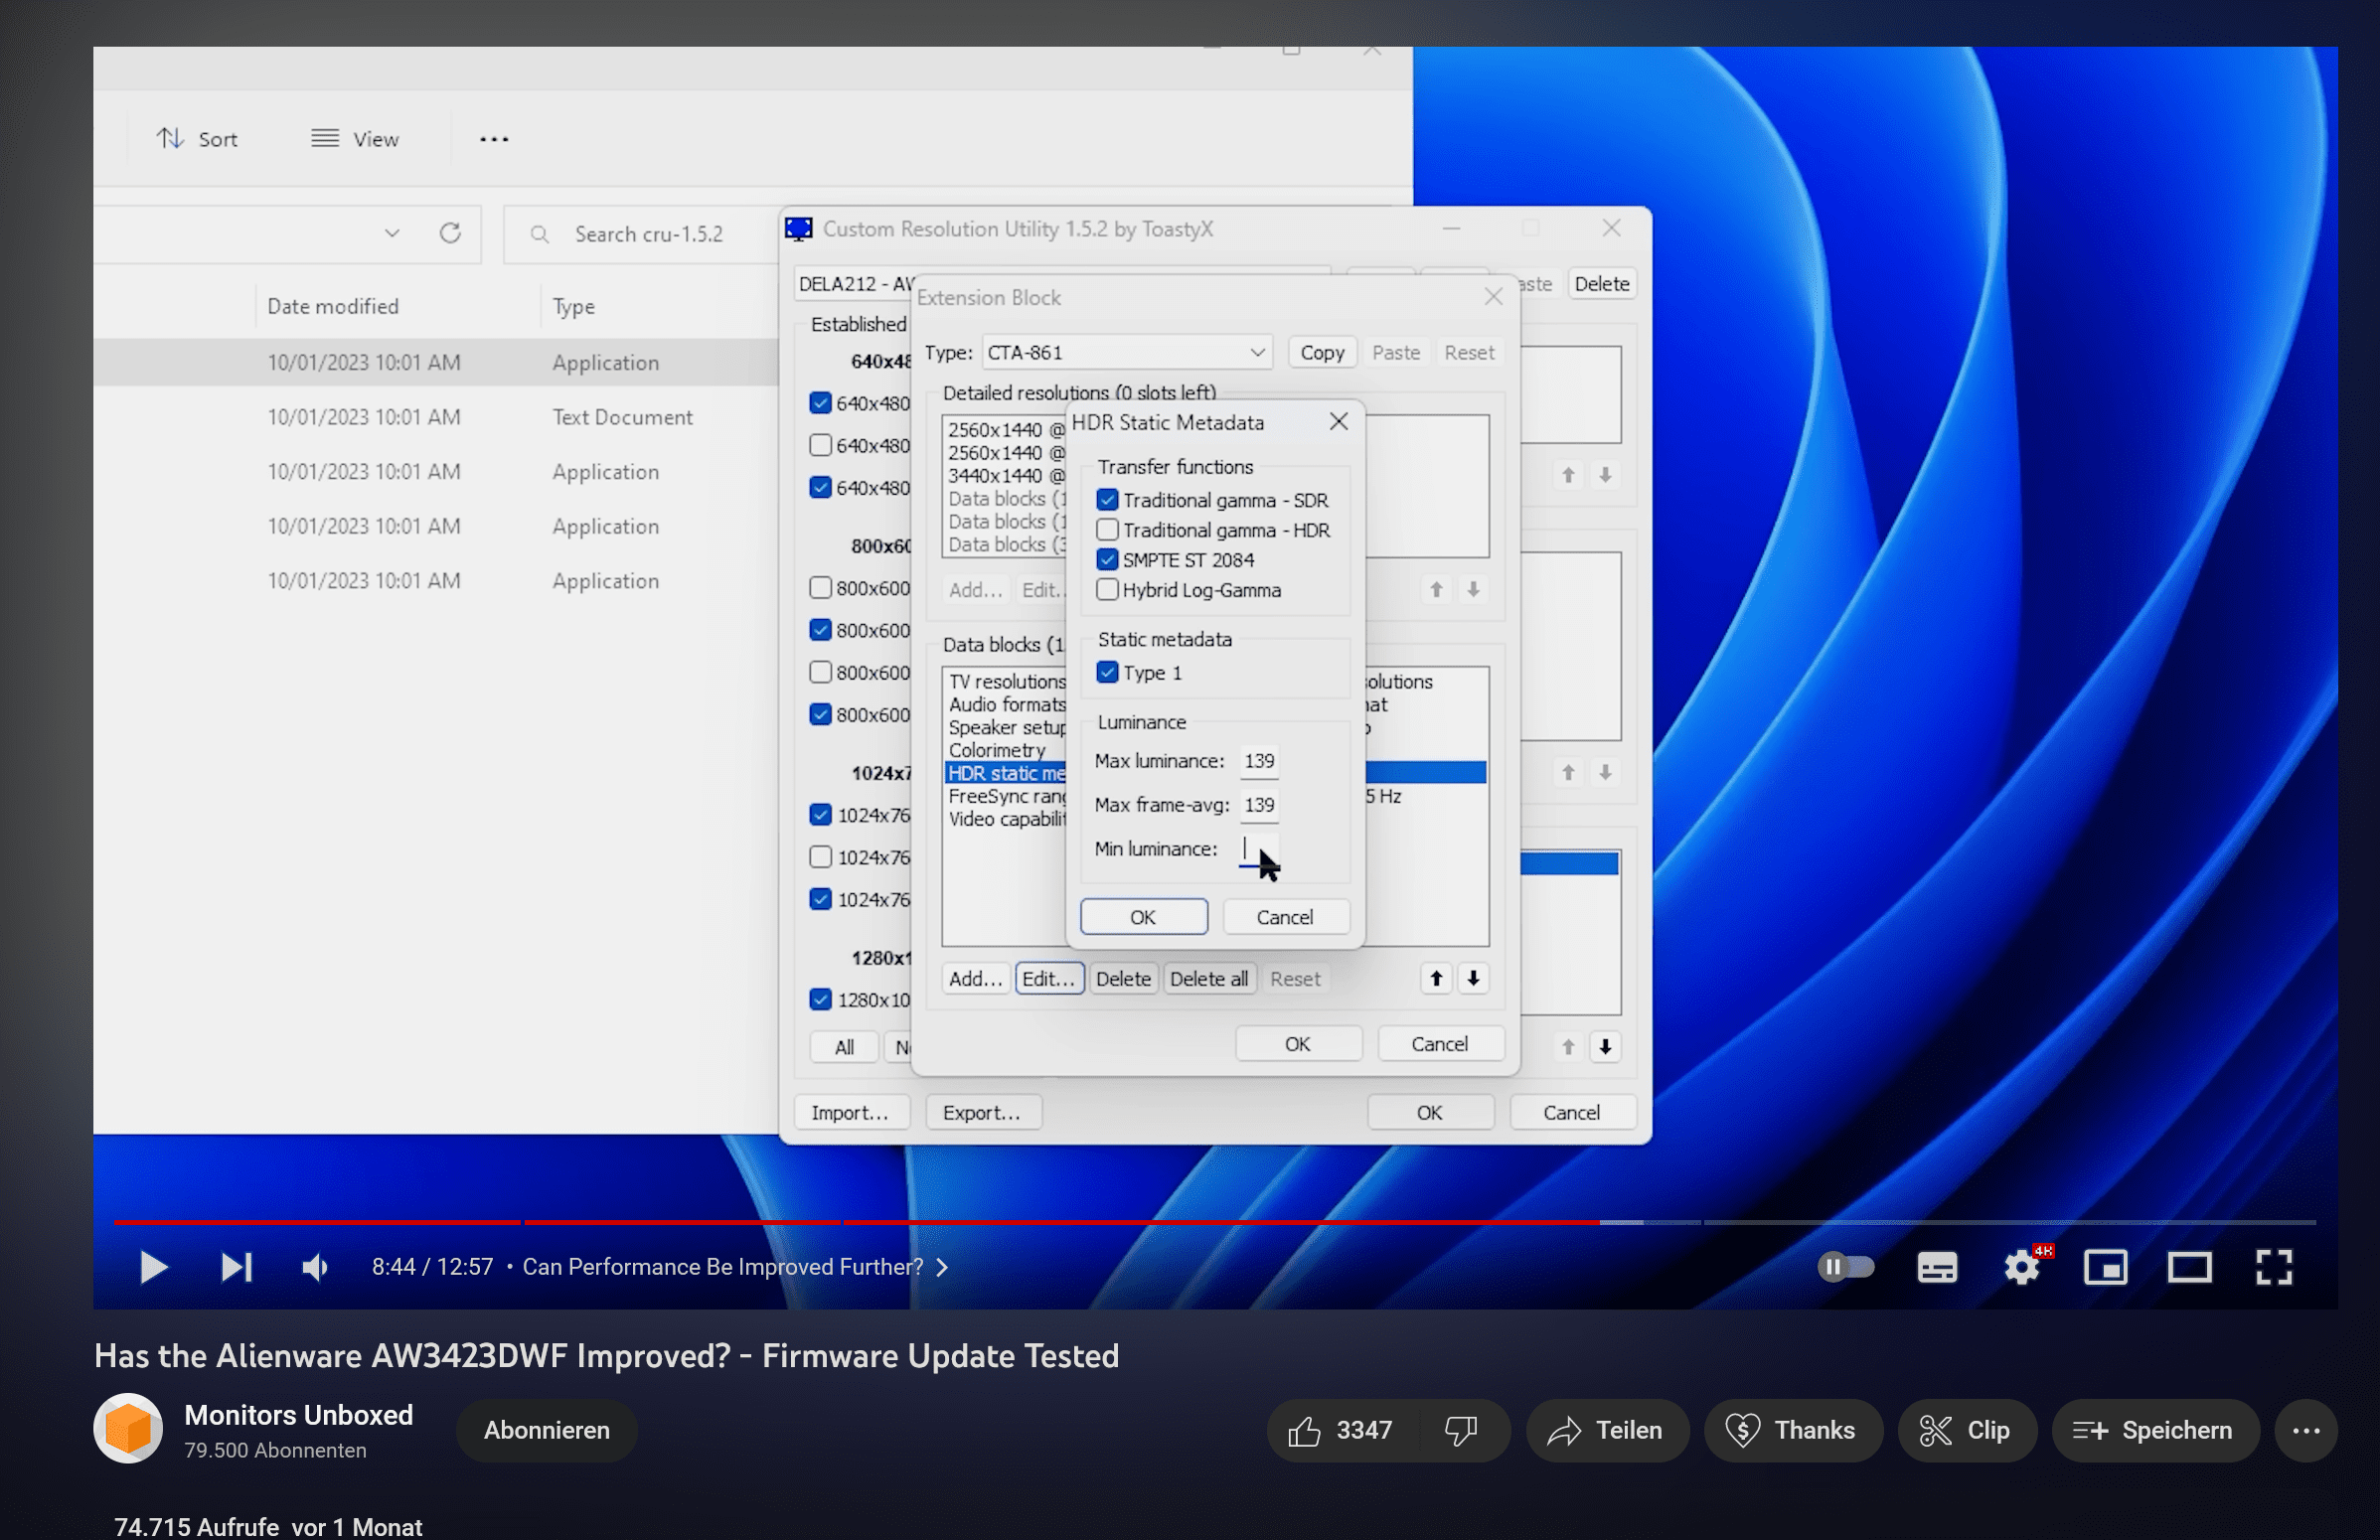
Task: Click Add... under Data blocks
Action: [975, 979]
